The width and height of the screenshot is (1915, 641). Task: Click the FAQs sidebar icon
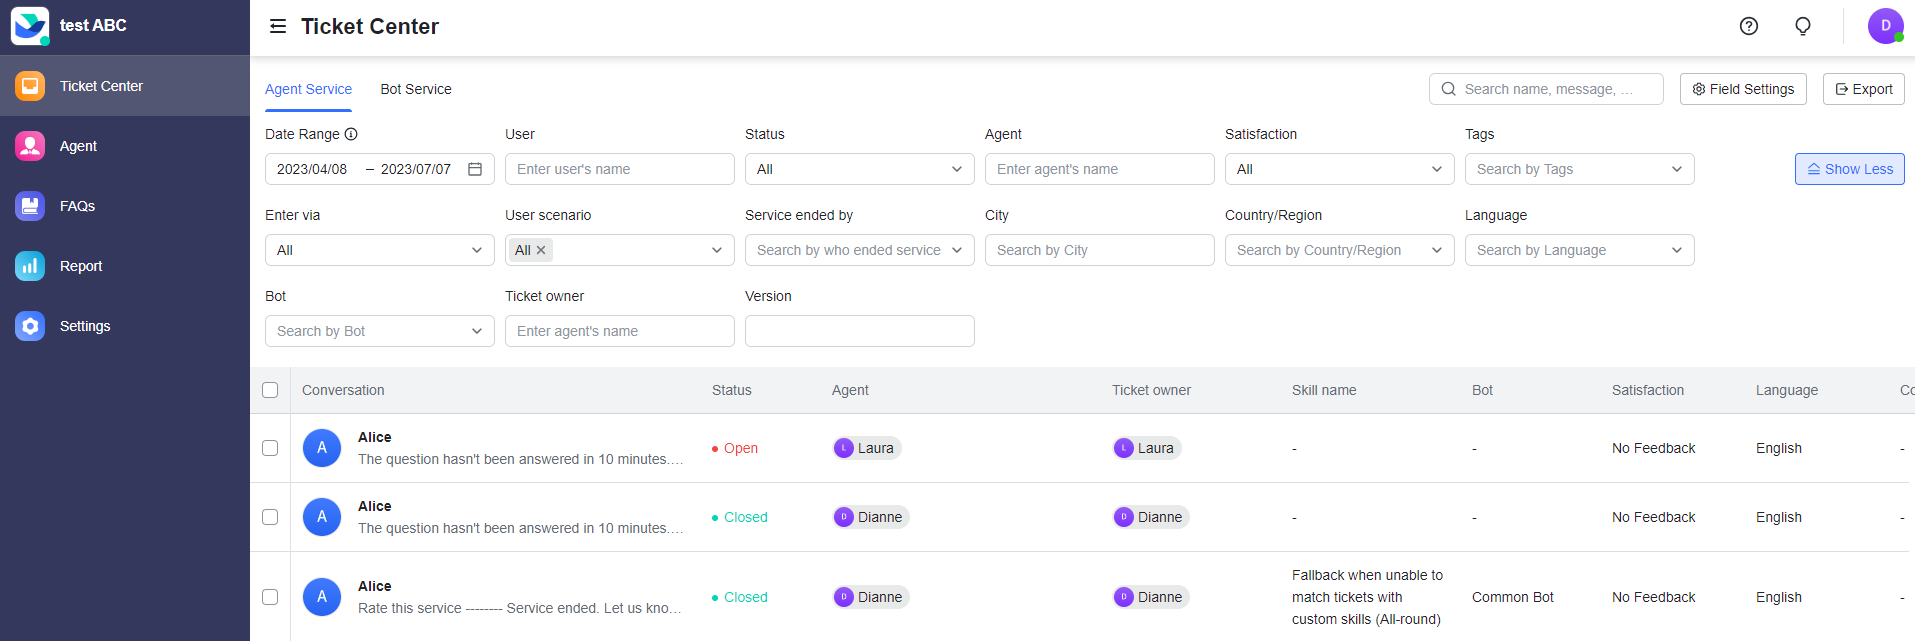30,206
